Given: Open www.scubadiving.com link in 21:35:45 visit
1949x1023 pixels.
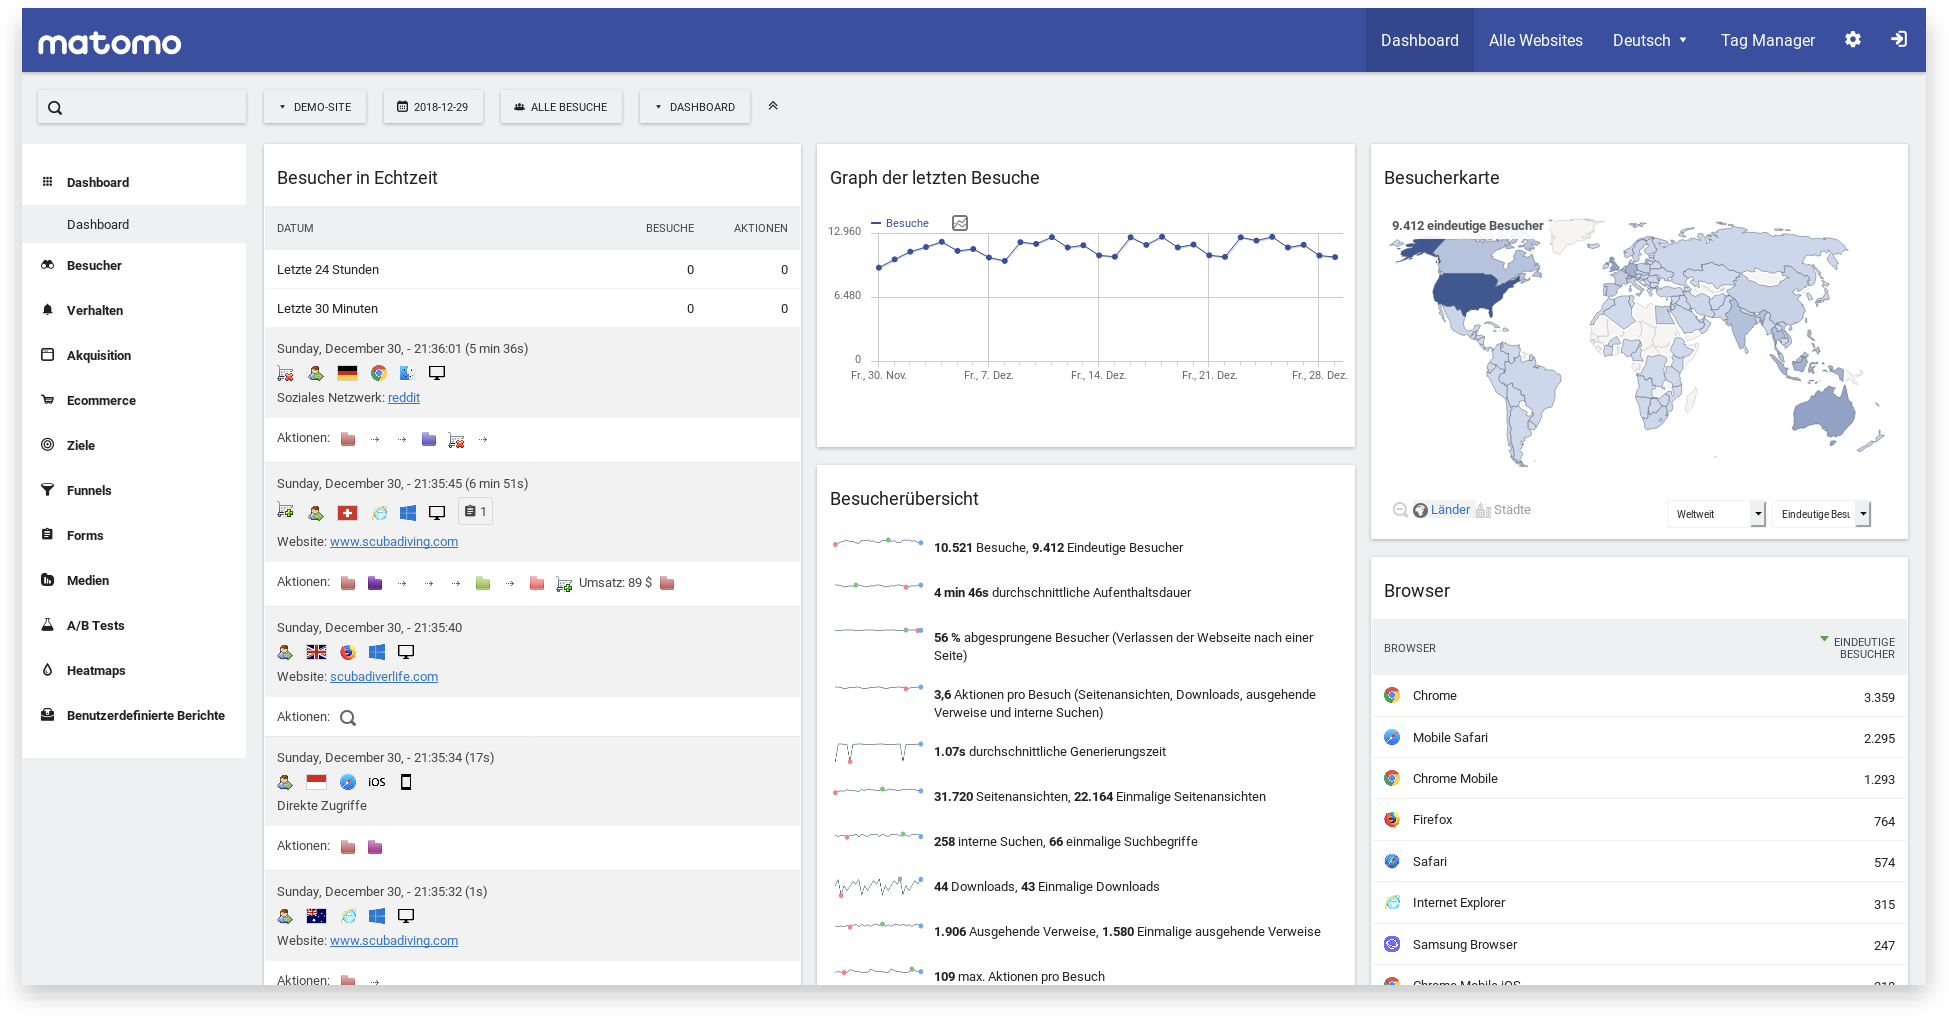Looking at the screenshot, I should [x=394, y=542].
